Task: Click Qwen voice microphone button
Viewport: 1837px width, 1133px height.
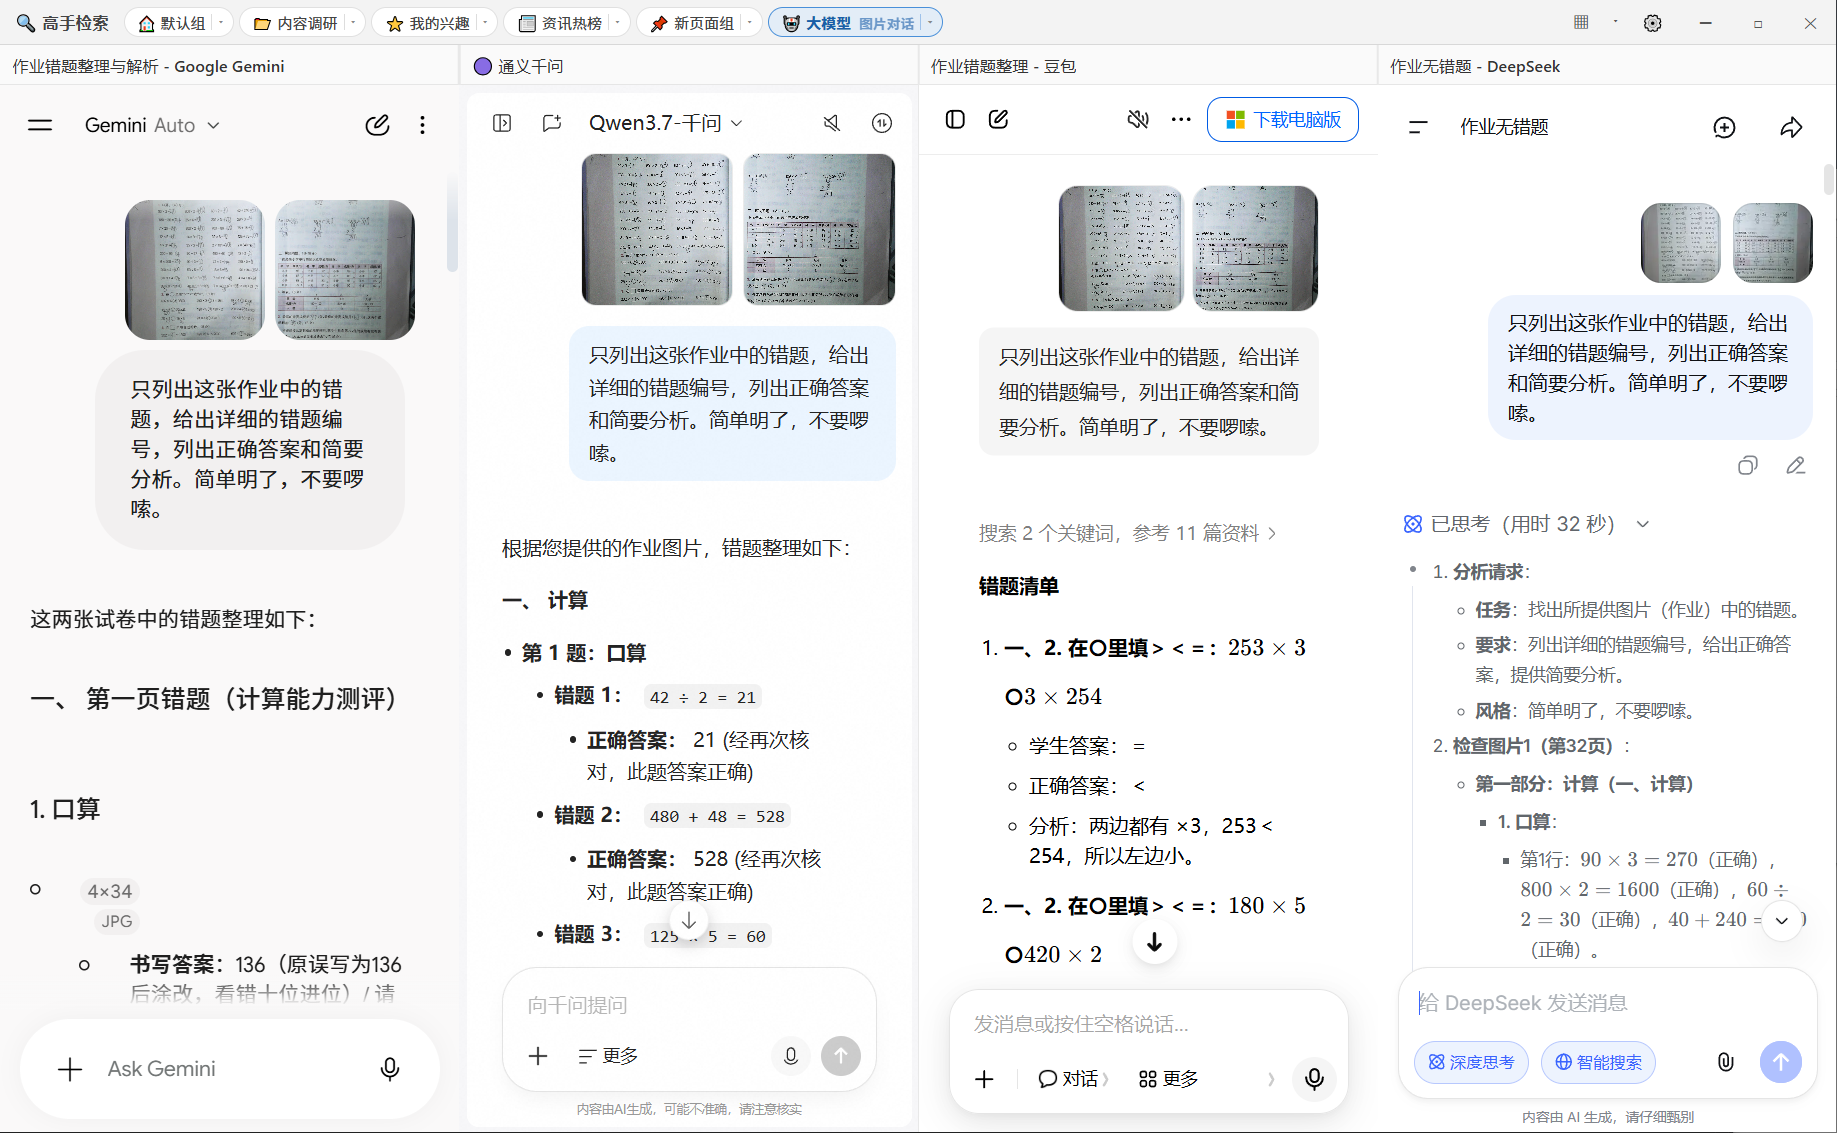Action: pos(790,1056)
